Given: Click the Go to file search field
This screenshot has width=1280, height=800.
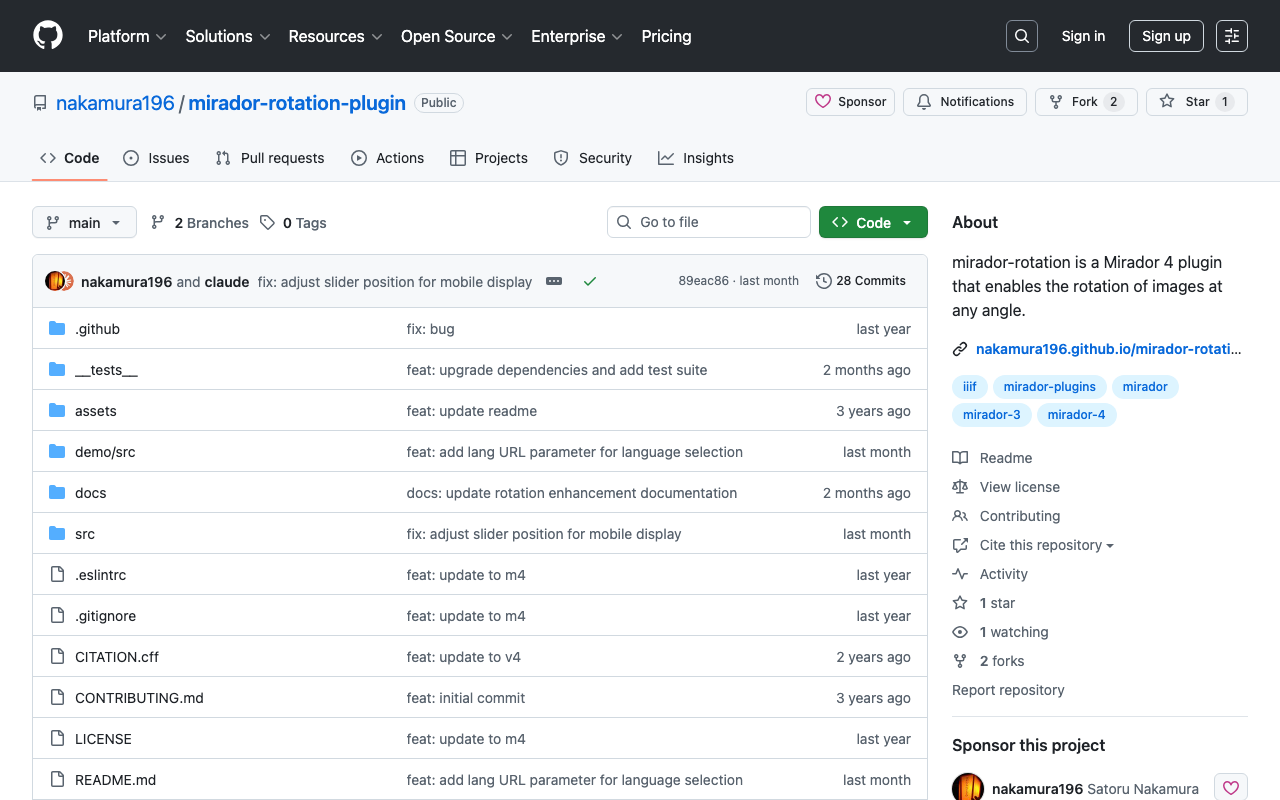Looking at the screenshot, I should pos(709,222).
